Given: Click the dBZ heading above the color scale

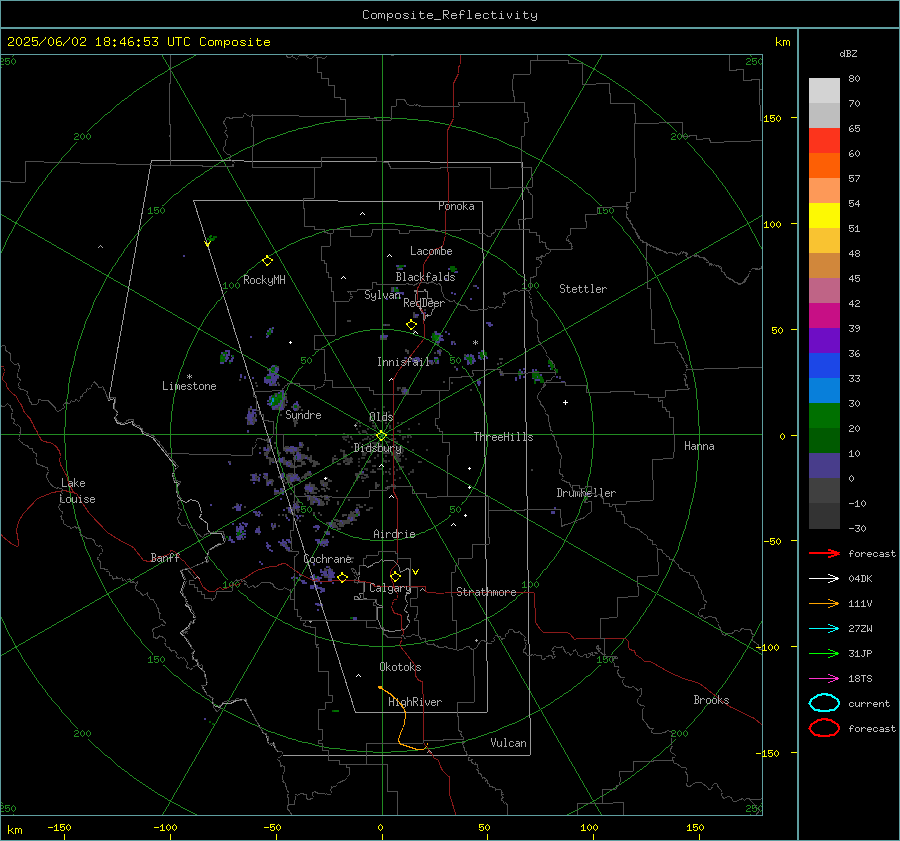Looking at the screenshot, I should (x=848, y=54).
